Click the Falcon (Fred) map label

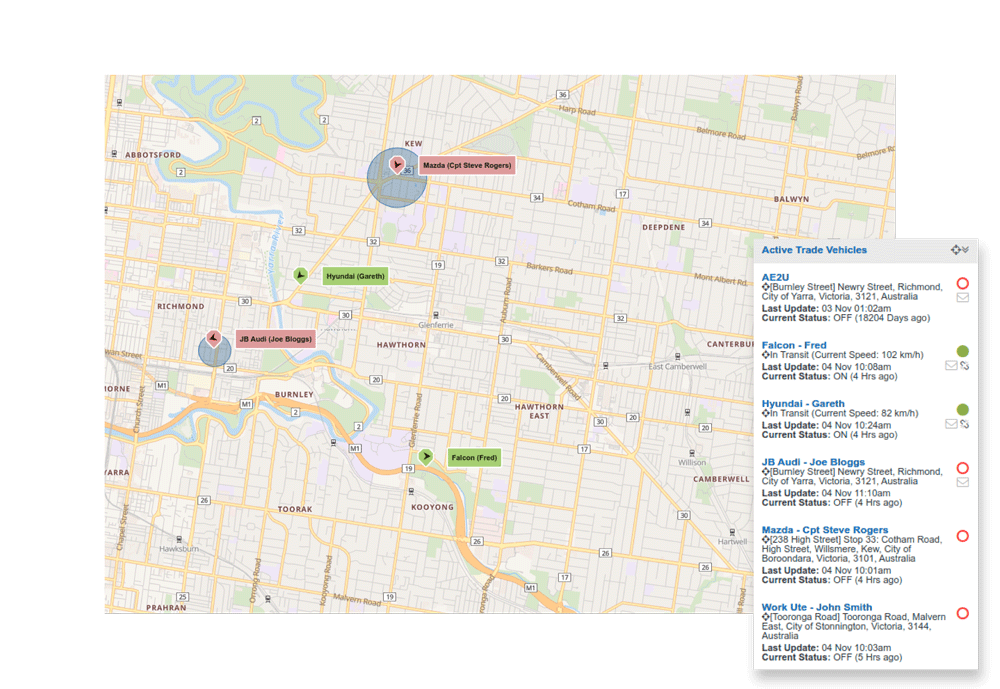tap(474, 457)
